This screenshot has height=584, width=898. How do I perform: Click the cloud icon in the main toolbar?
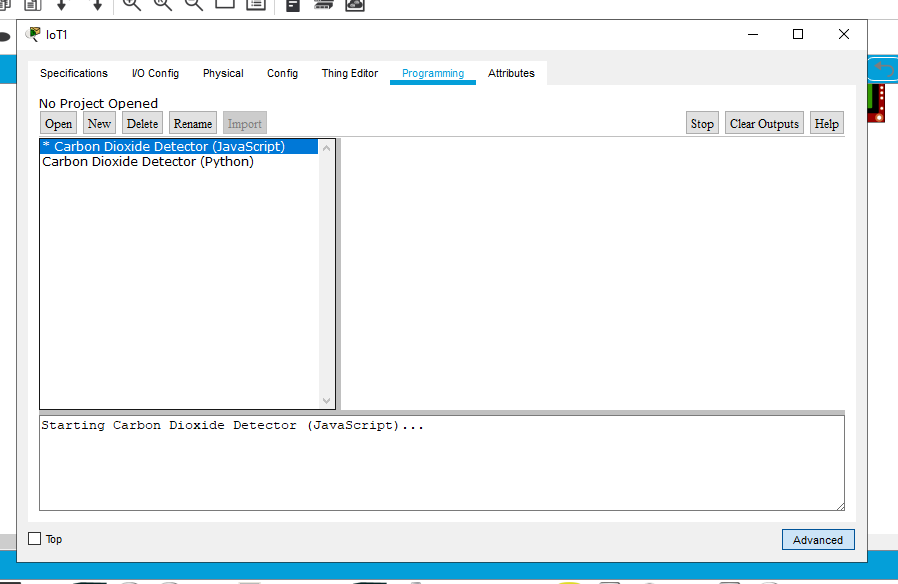pyautogui.click(x=355, y=5)
